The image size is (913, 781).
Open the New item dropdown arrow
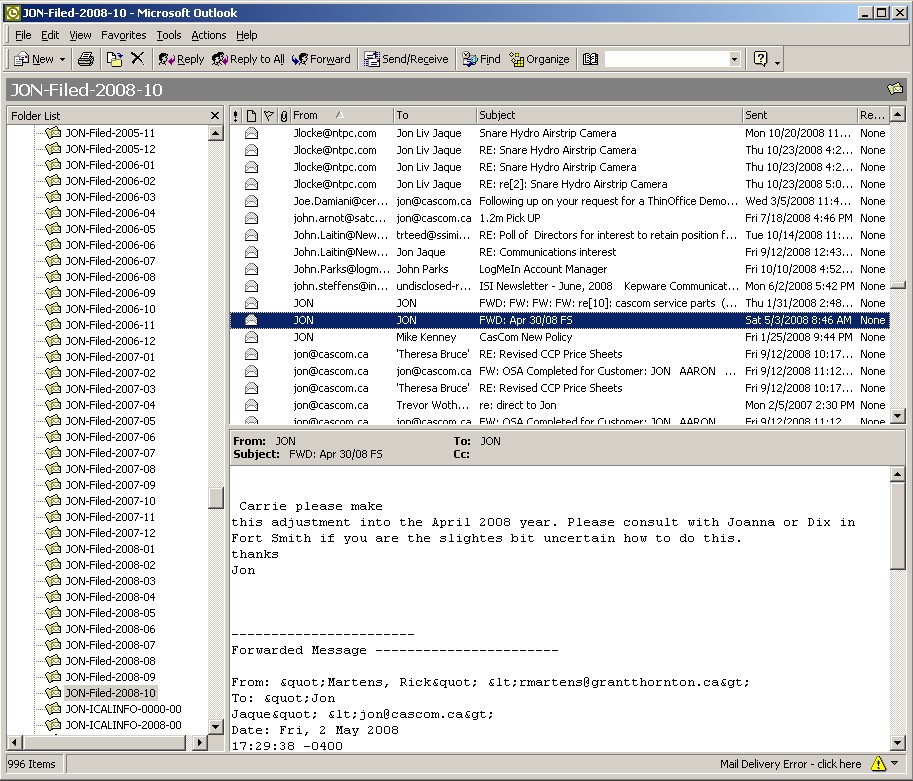(62, 59)
